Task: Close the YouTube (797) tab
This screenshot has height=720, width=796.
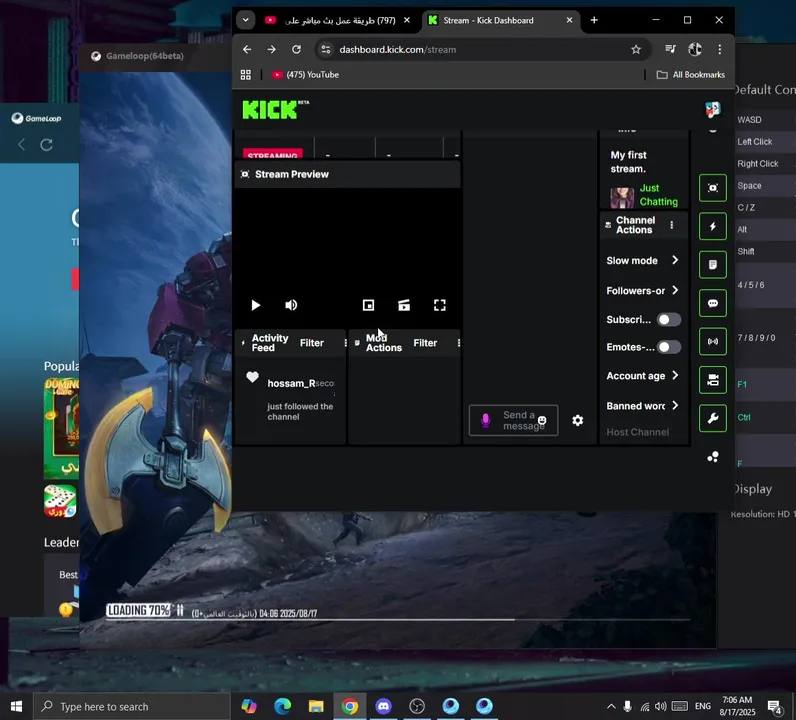Action: [x=407, y=20]
